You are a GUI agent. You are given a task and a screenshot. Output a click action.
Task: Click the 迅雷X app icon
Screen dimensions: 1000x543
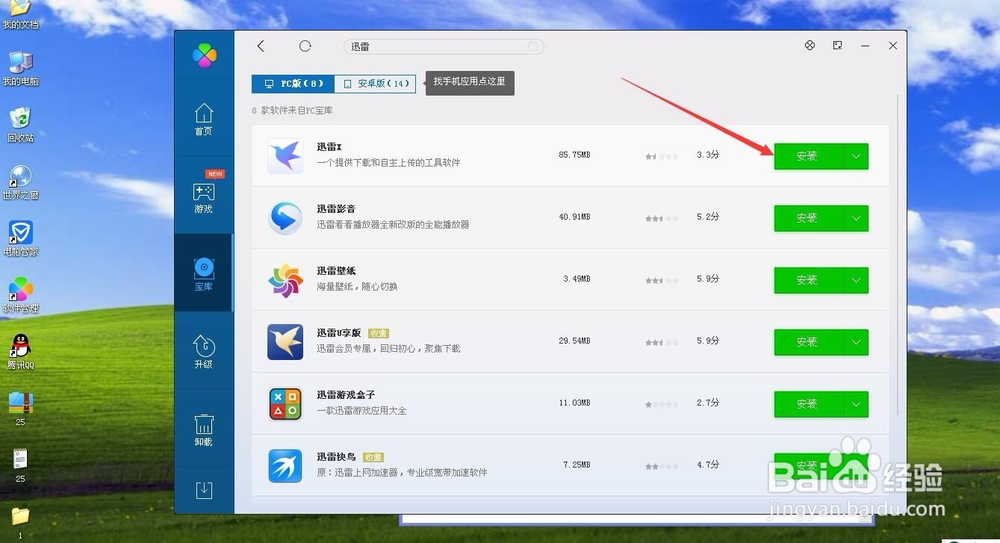(x=285, y=156)
